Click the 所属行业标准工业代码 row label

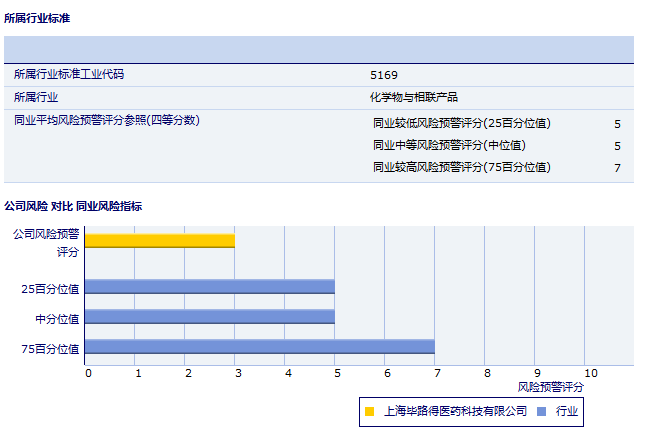pos(69,74)
